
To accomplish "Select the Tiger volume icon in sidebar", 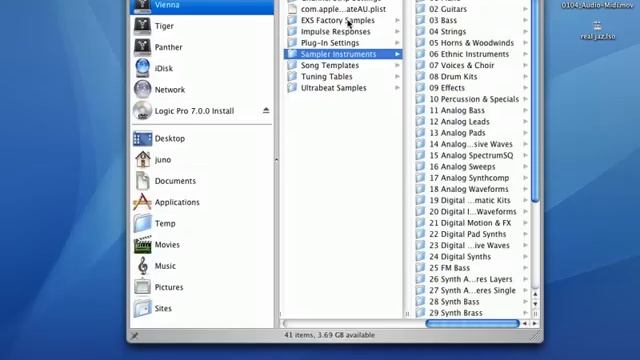I will [142, 26].
